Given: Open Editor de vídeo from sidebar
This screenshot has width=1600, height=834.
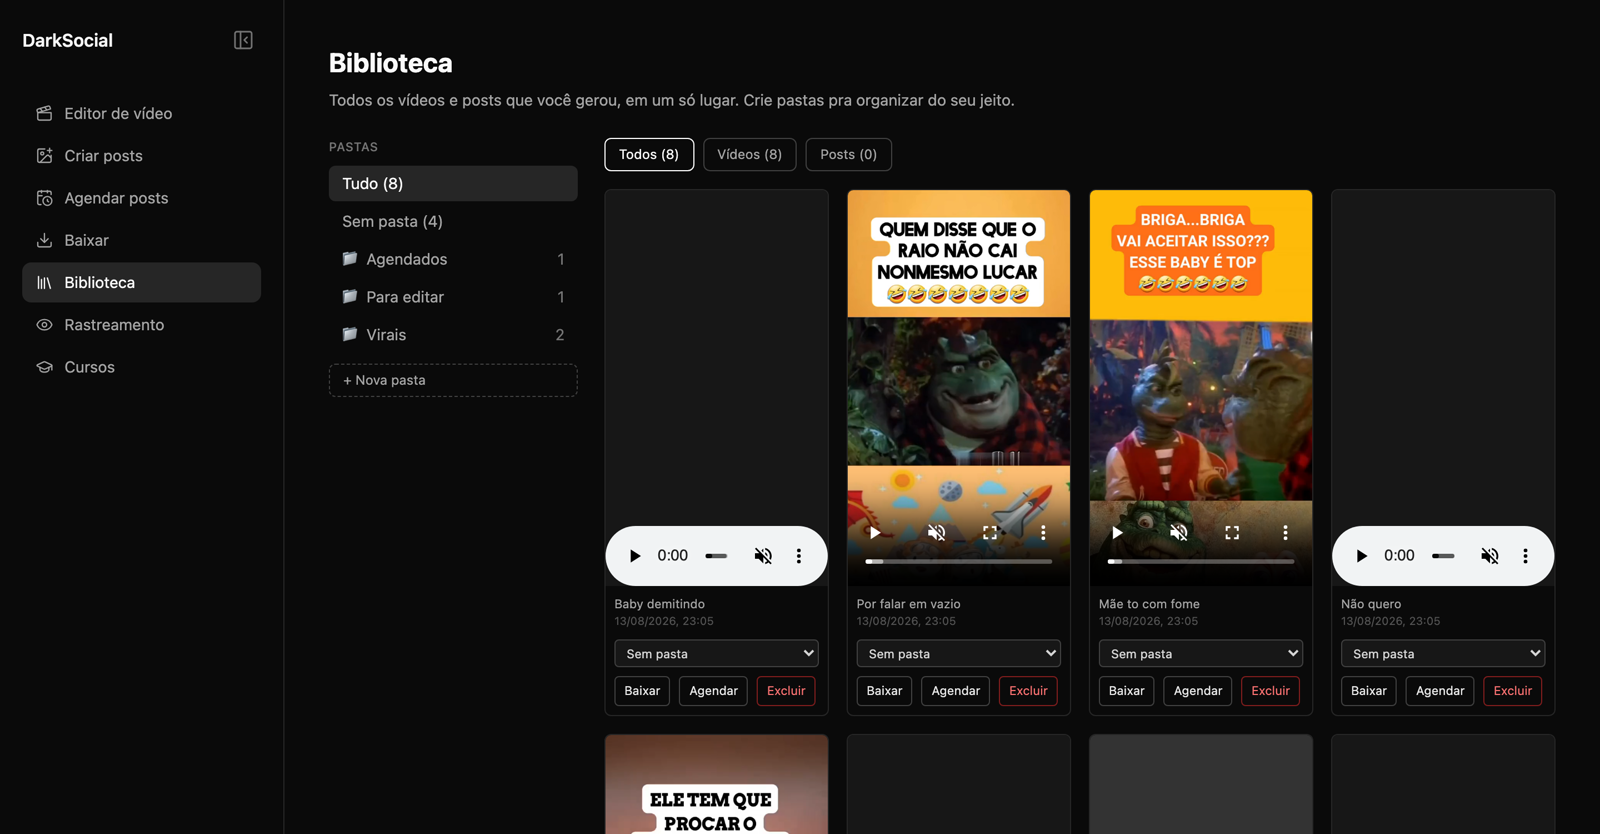Looking at the screenshot, I should [141, 114].
